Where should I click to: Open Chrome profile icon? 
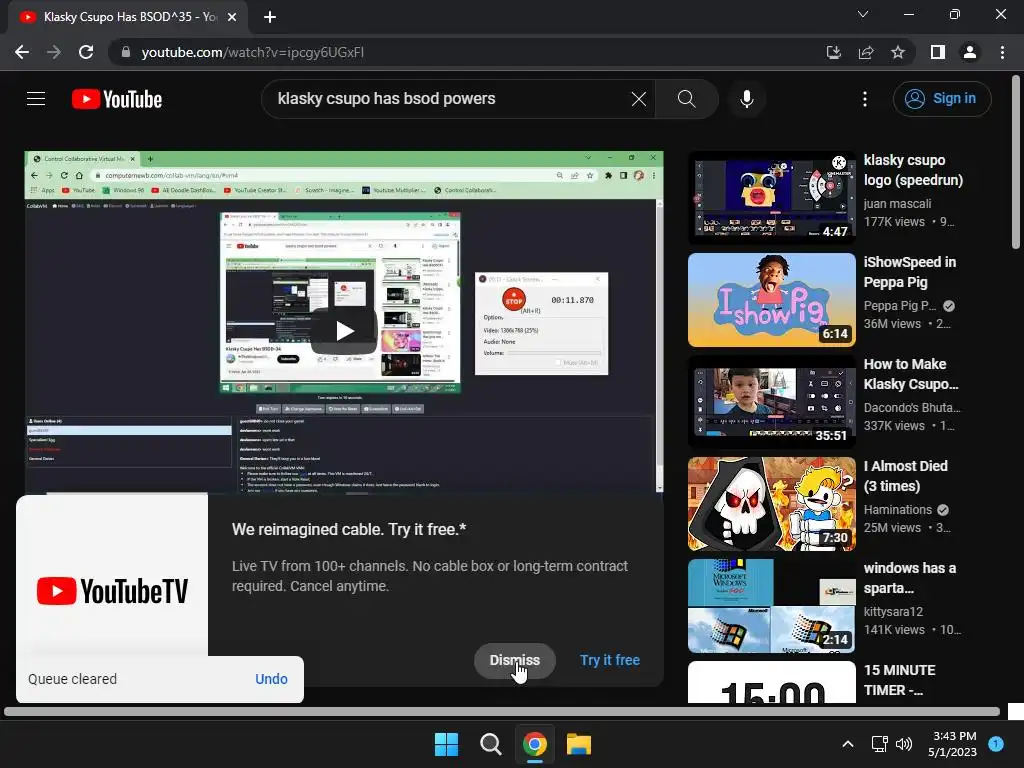[x=970, y=52]
